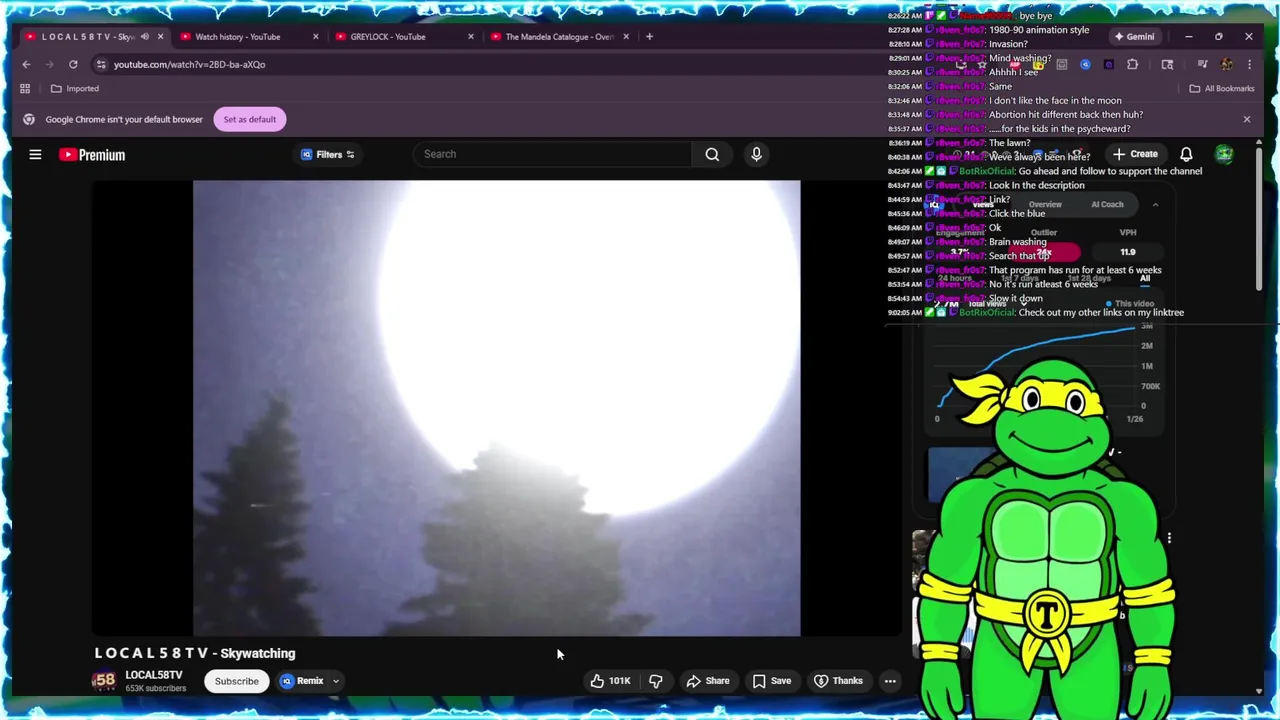
Task: Save the video to a playlist
Action: pos(772,681)
